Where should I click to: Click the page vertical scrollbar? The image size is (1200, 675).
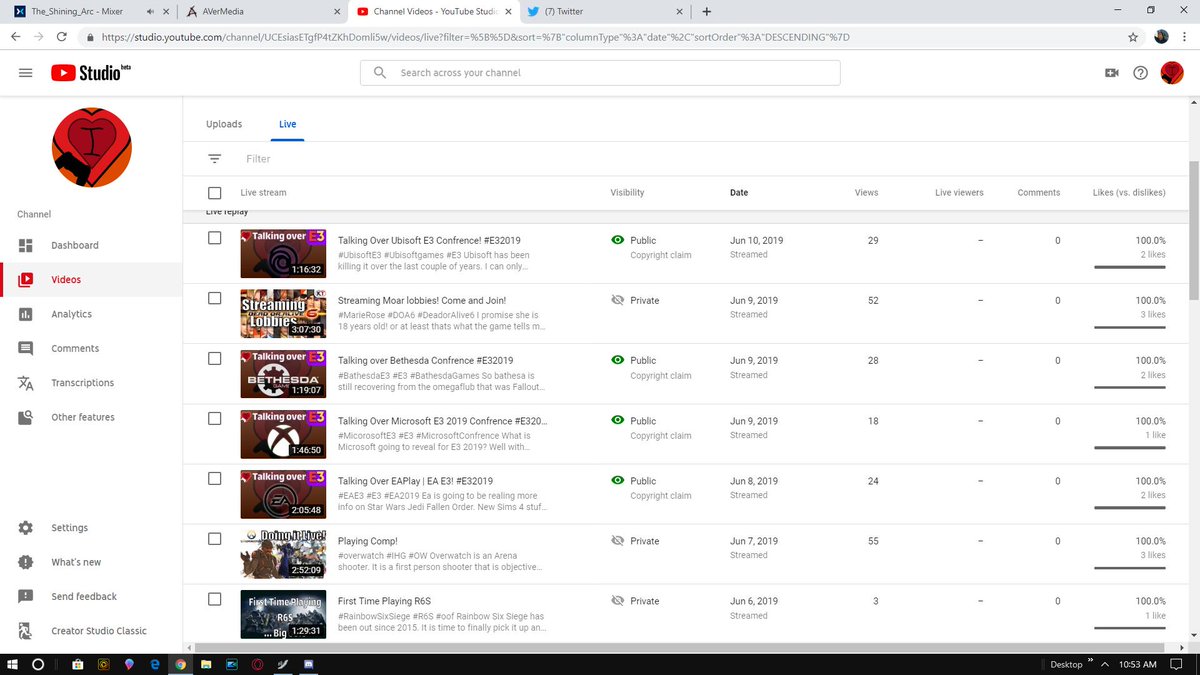(x=1193, y=230)
